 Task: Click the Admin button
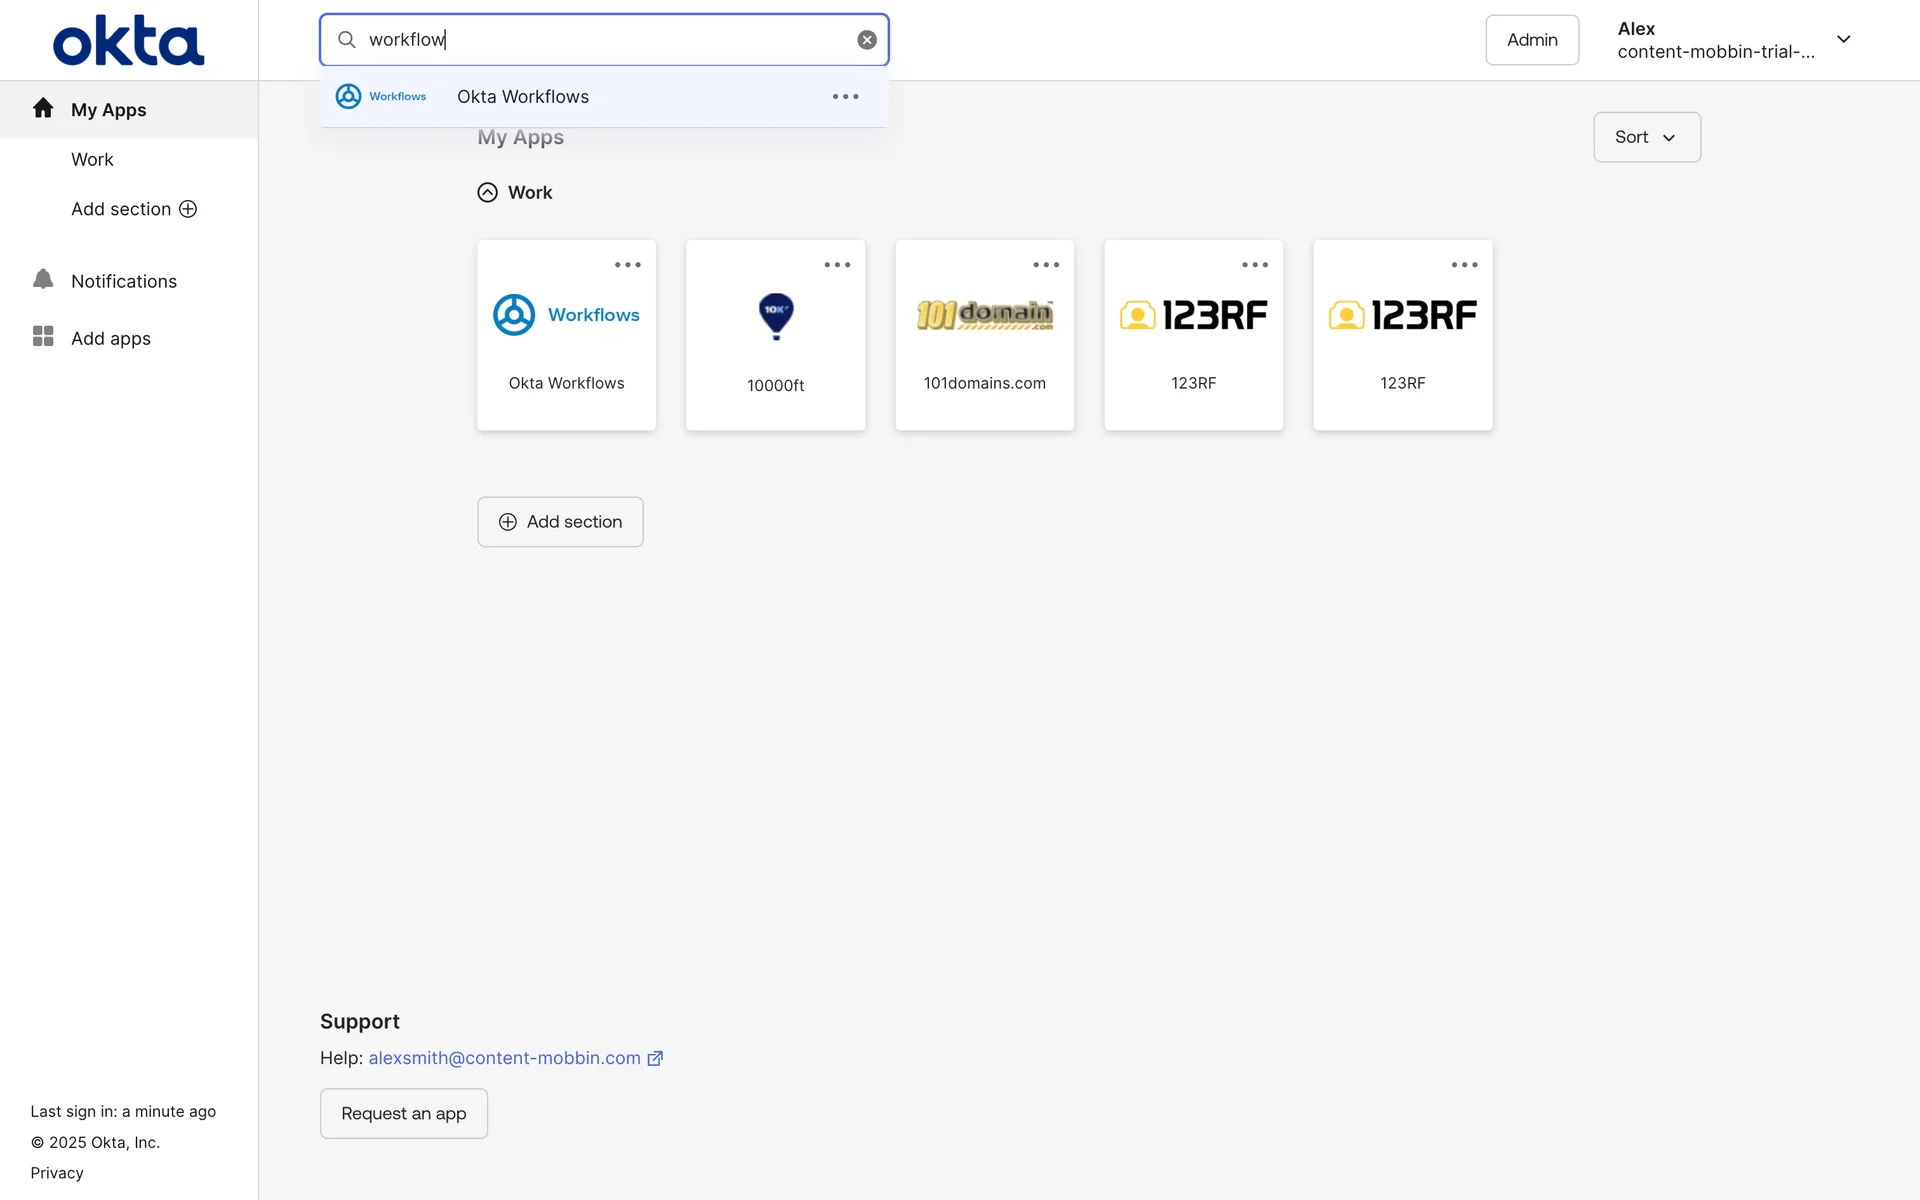[1531, 40]
